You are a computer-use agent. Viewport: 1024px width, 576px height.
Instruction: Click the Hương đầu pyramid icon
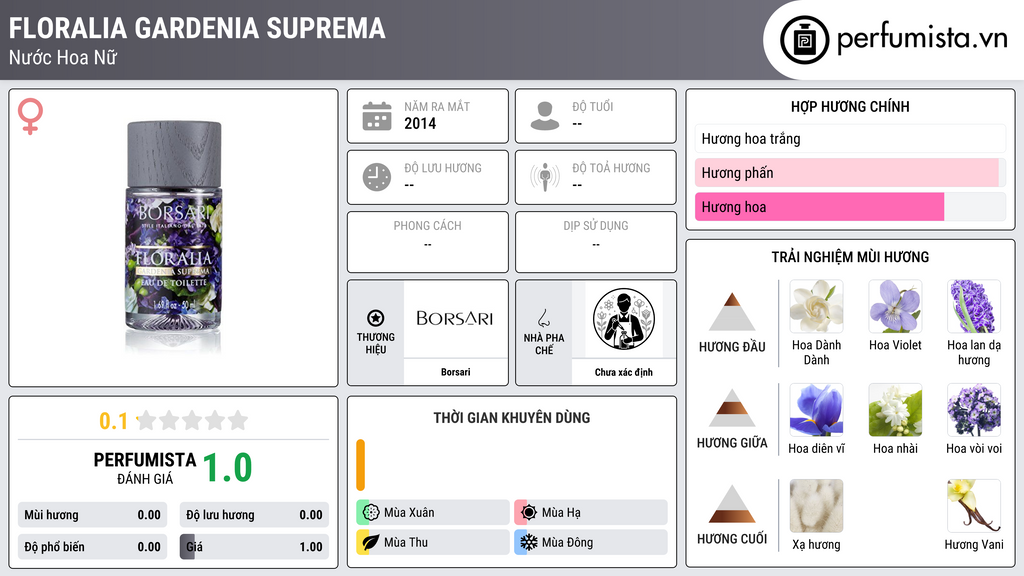732,312
